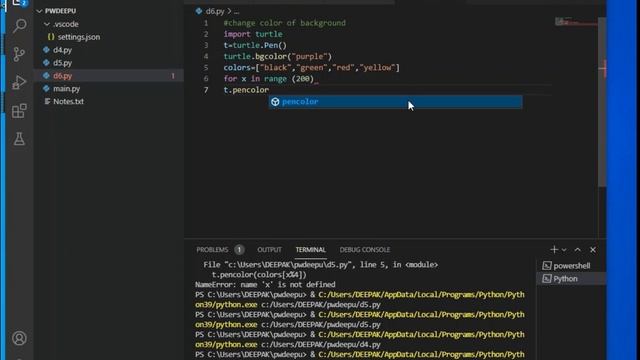Image resolution: width=640 pixels, height=360 pixels.
Task: Click the powershell terminal icon
Action: tap(547, 266)
